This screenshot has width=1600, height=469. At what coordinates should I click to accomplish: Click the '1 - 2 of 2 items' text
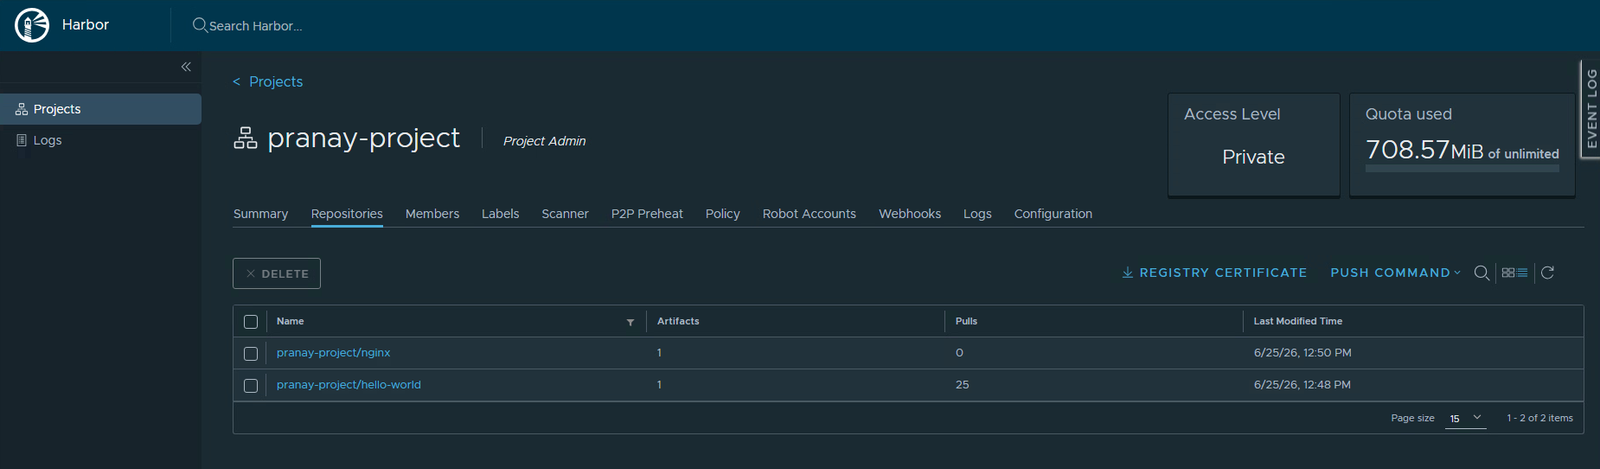[1540, 418]
